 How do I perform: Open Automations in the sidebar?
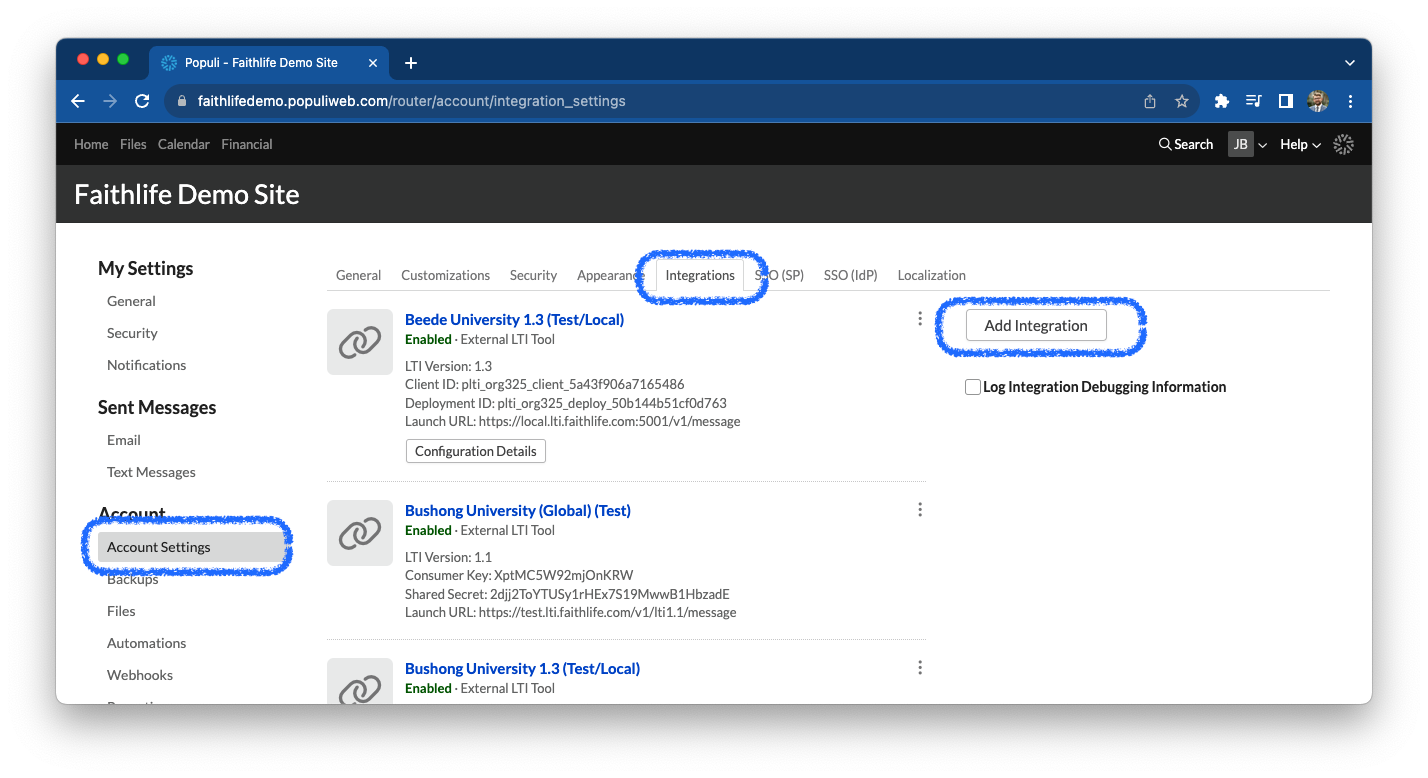(146, 643)
